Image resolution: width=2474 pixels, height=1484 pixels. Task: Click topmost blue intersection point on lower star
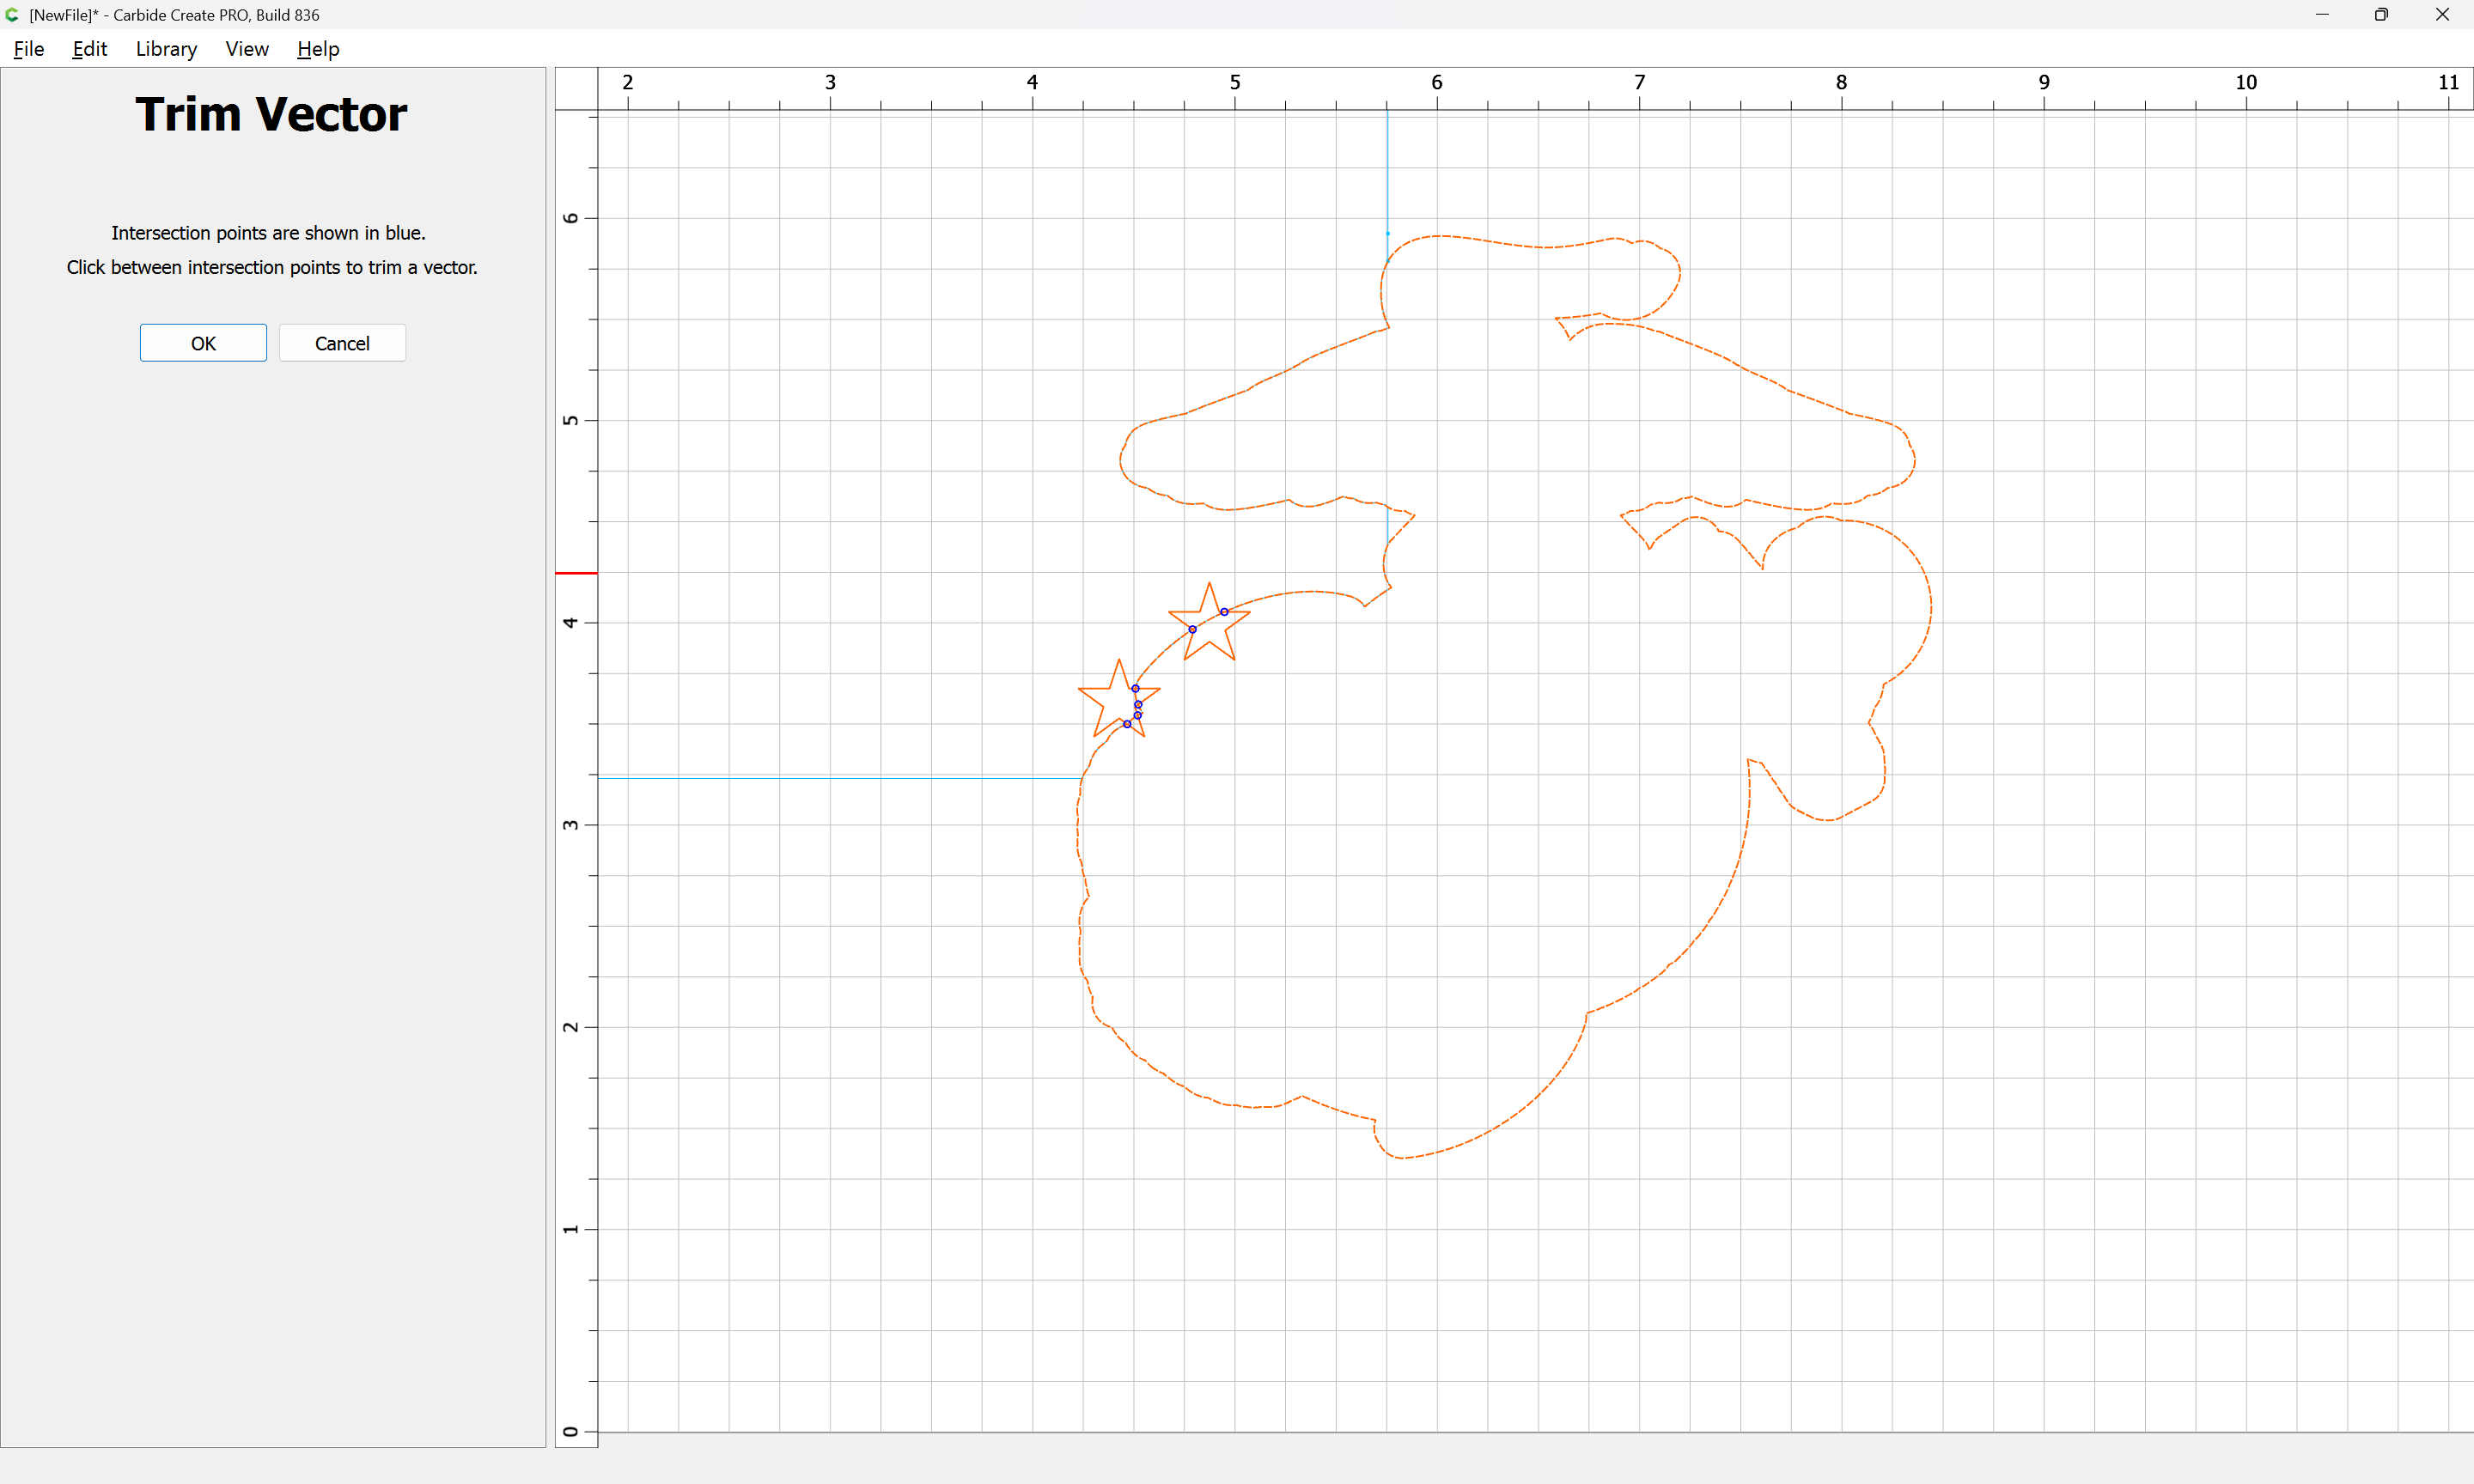(x=1135, y=688)
